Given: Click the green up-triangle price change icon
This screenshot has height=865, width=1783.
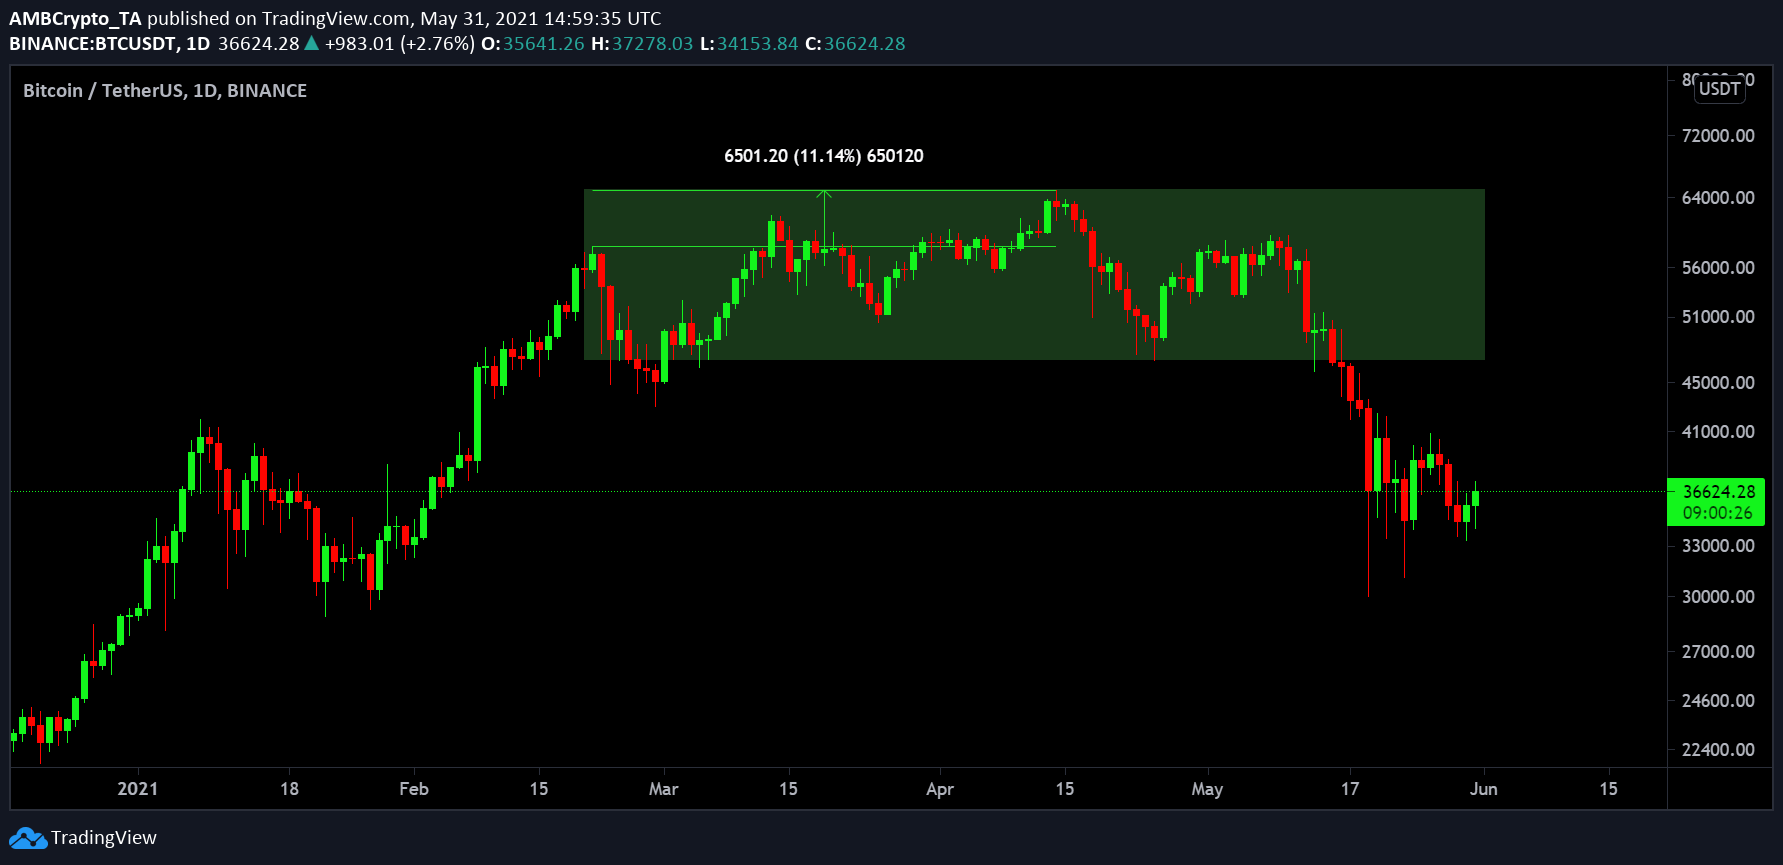Looking at the screenshot, I should tap(311, 43).
